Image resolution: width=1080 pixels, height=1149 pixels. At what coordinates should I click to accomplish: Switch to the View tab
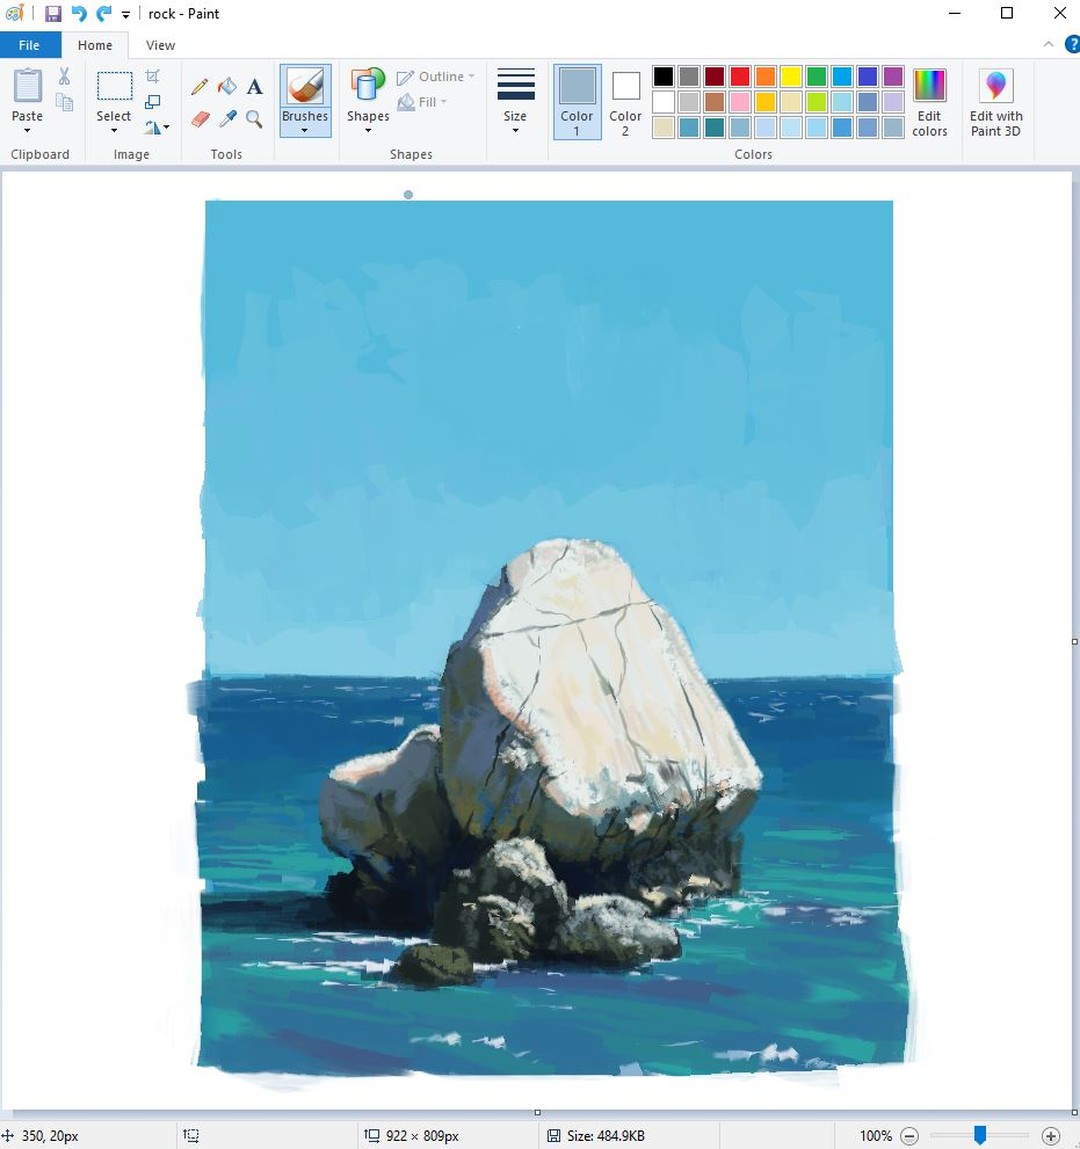160,45
